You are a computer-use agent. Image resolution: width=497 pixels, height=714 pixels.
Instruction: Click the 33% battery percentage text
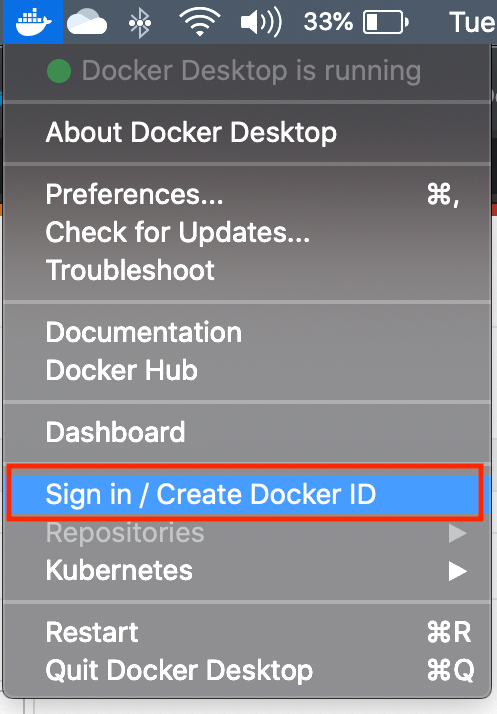point(328,22)
